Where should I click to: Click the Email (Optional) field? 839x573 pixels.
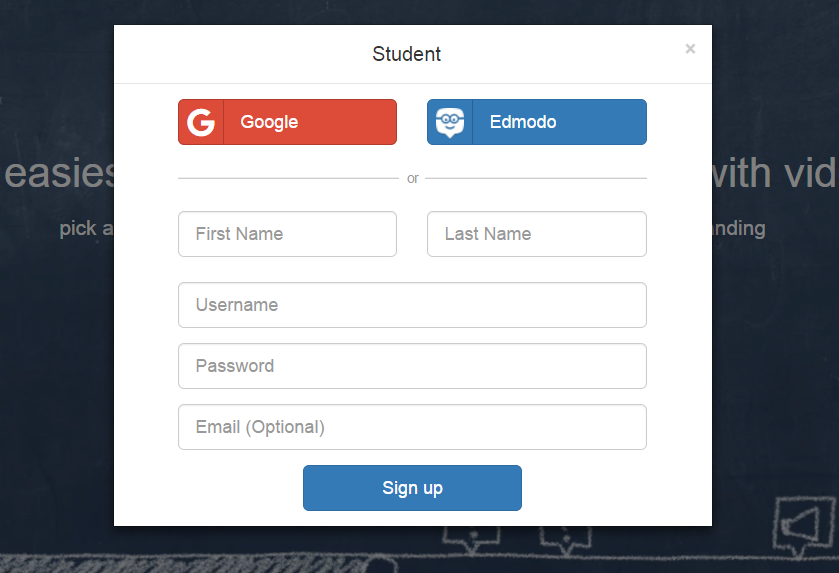coord(412,427)
